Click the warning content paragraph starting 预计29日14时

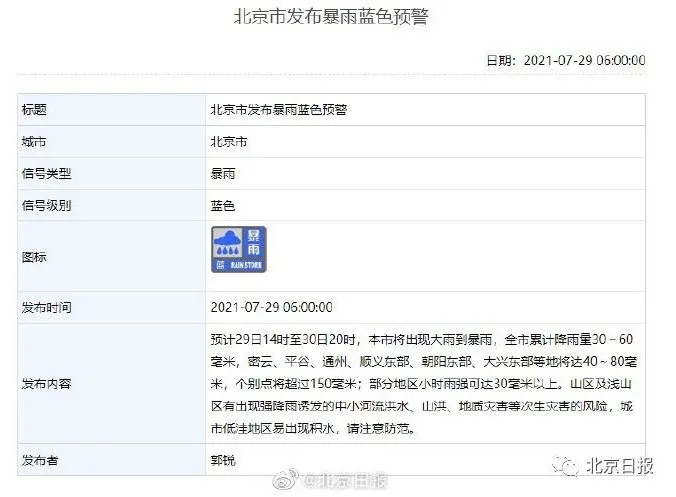[x=424, y=384]
